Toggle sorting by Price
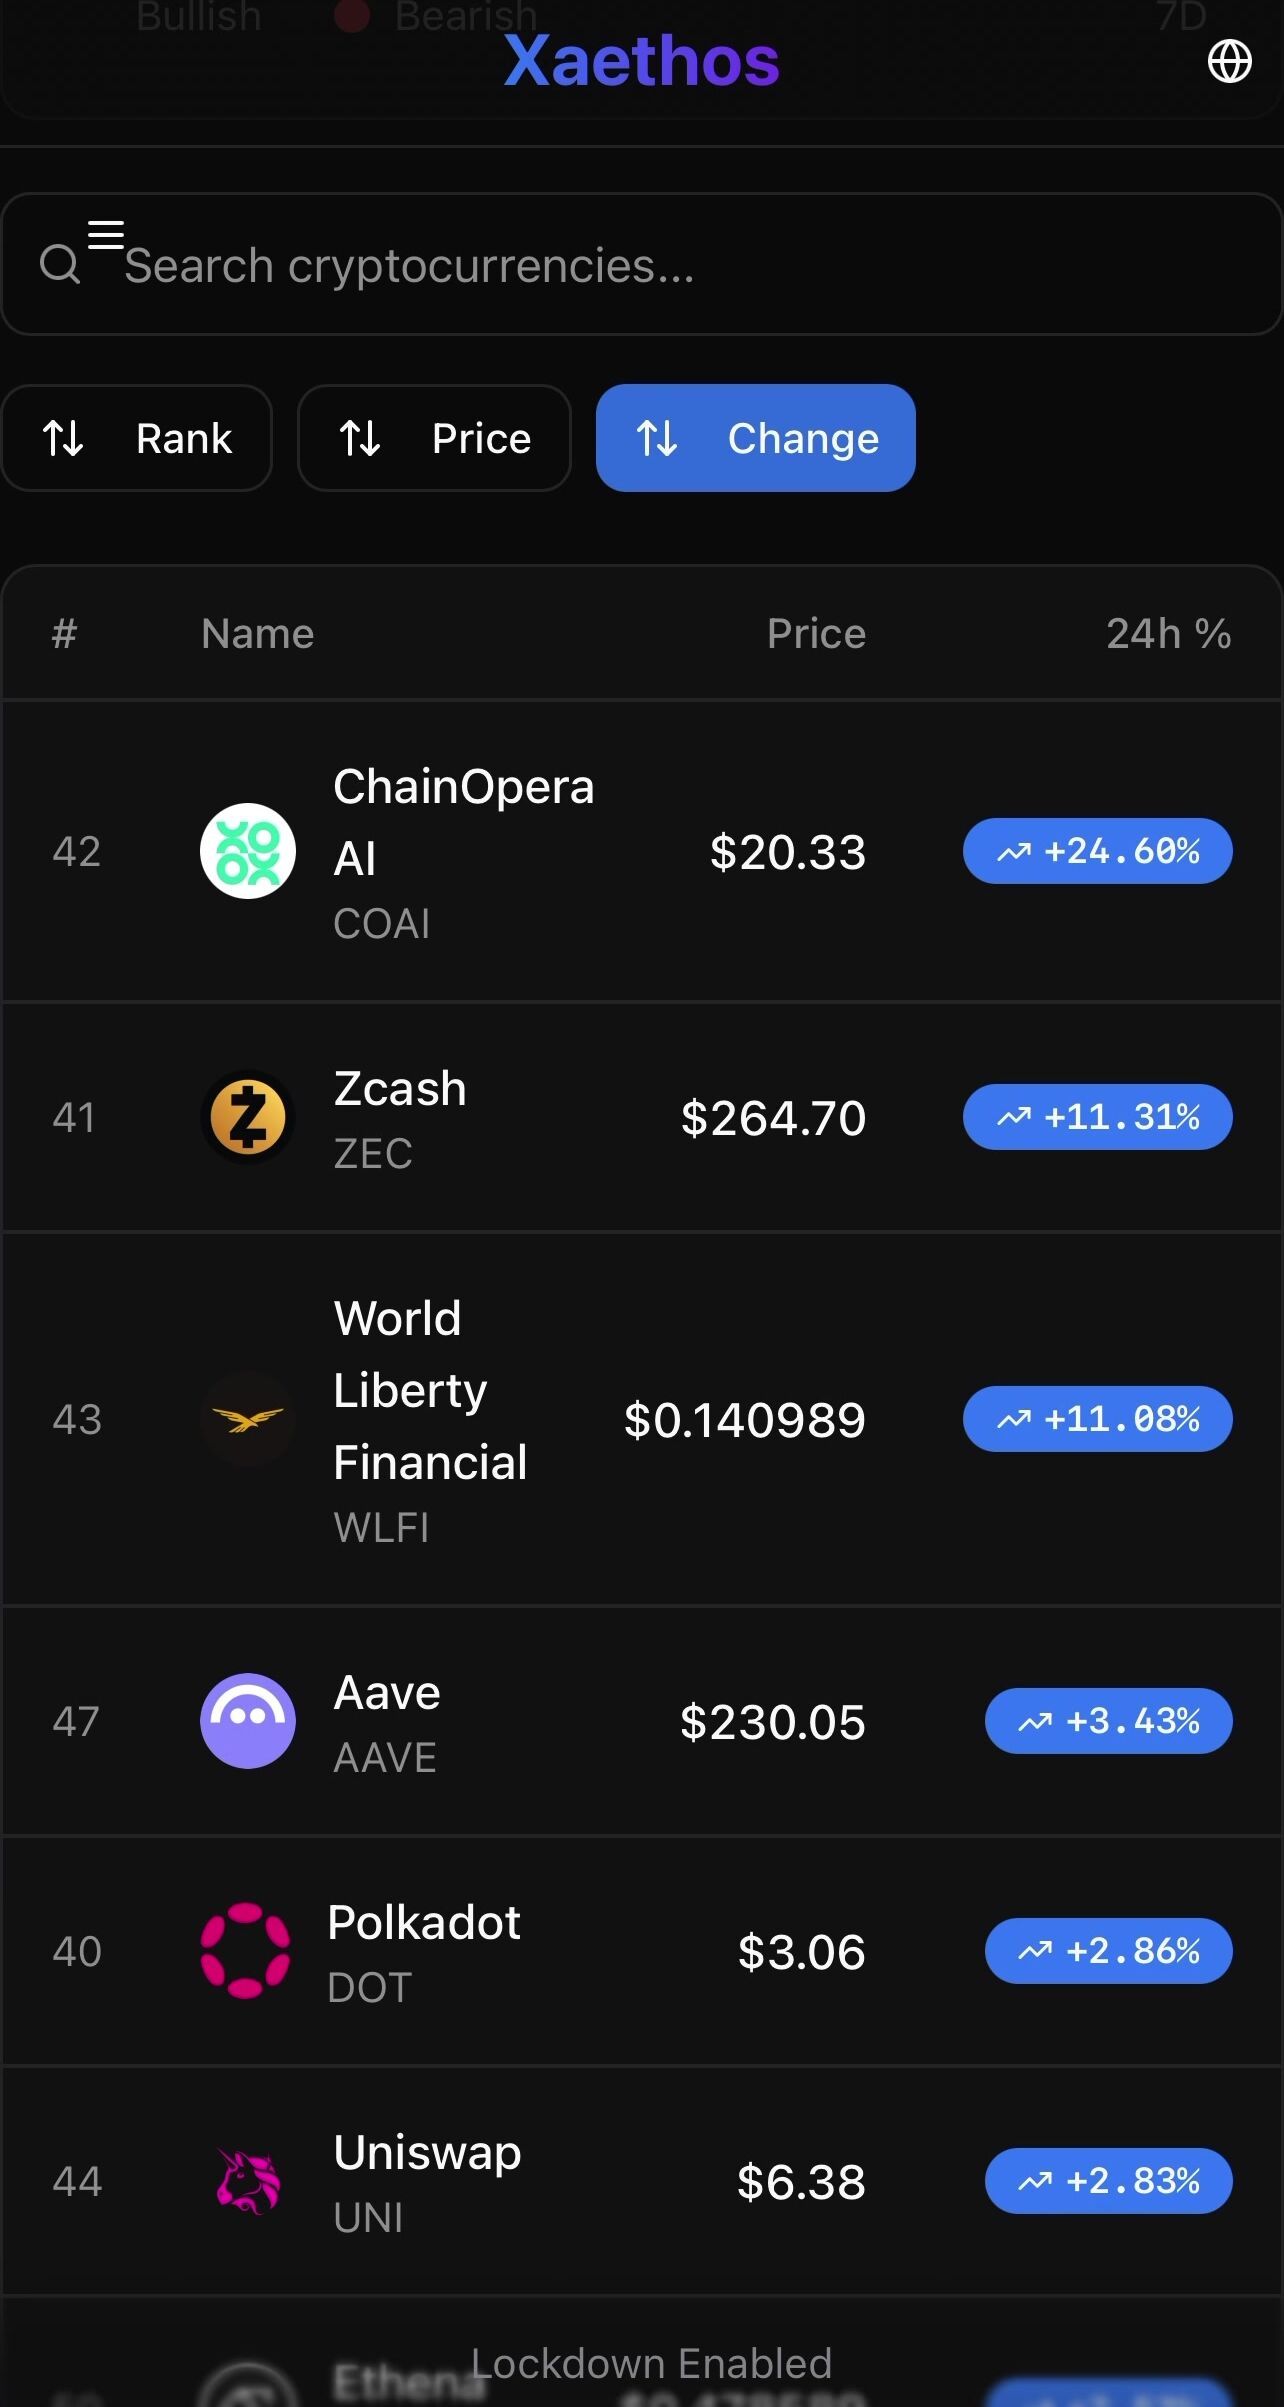 point(434,438)
